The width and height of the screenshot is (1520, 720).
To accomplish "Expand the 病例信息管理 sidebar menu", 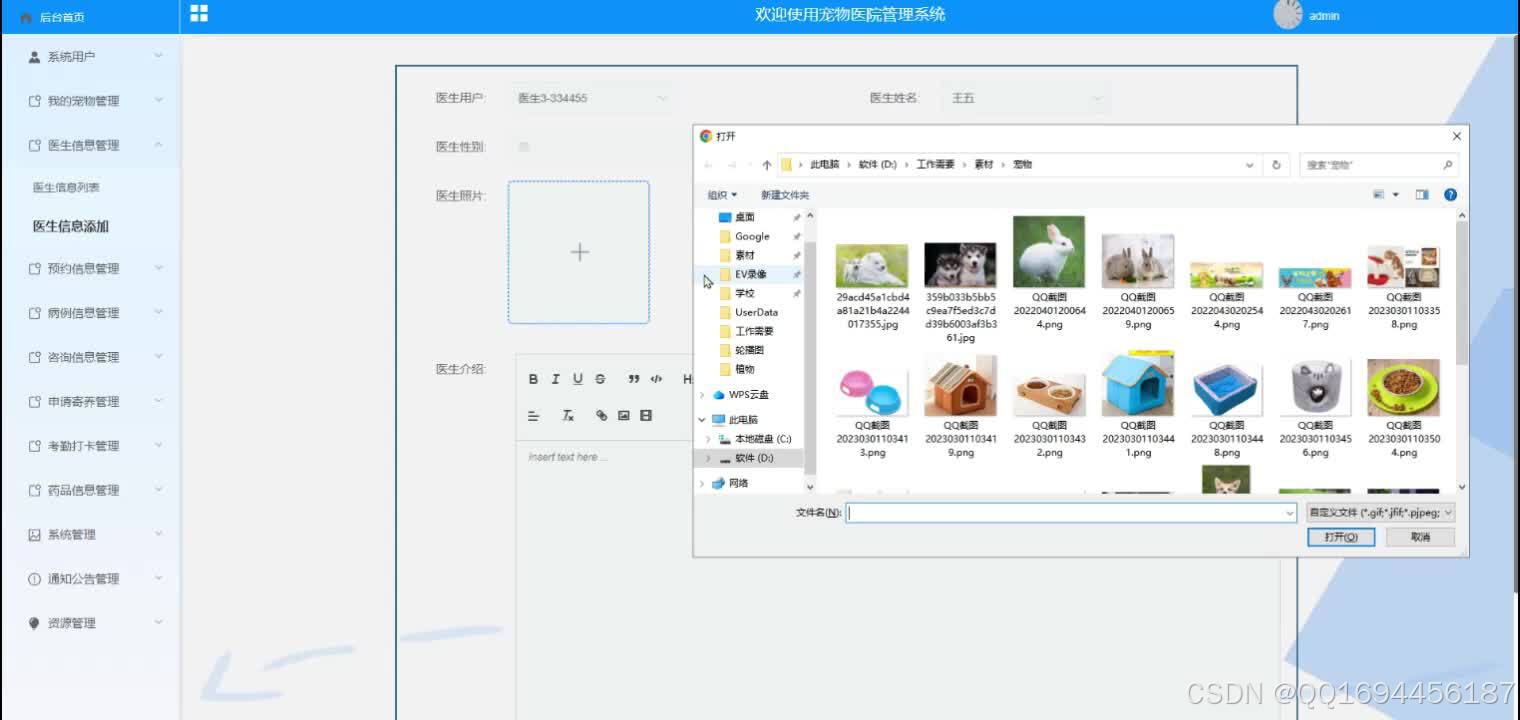I will (x=90, y=312).
